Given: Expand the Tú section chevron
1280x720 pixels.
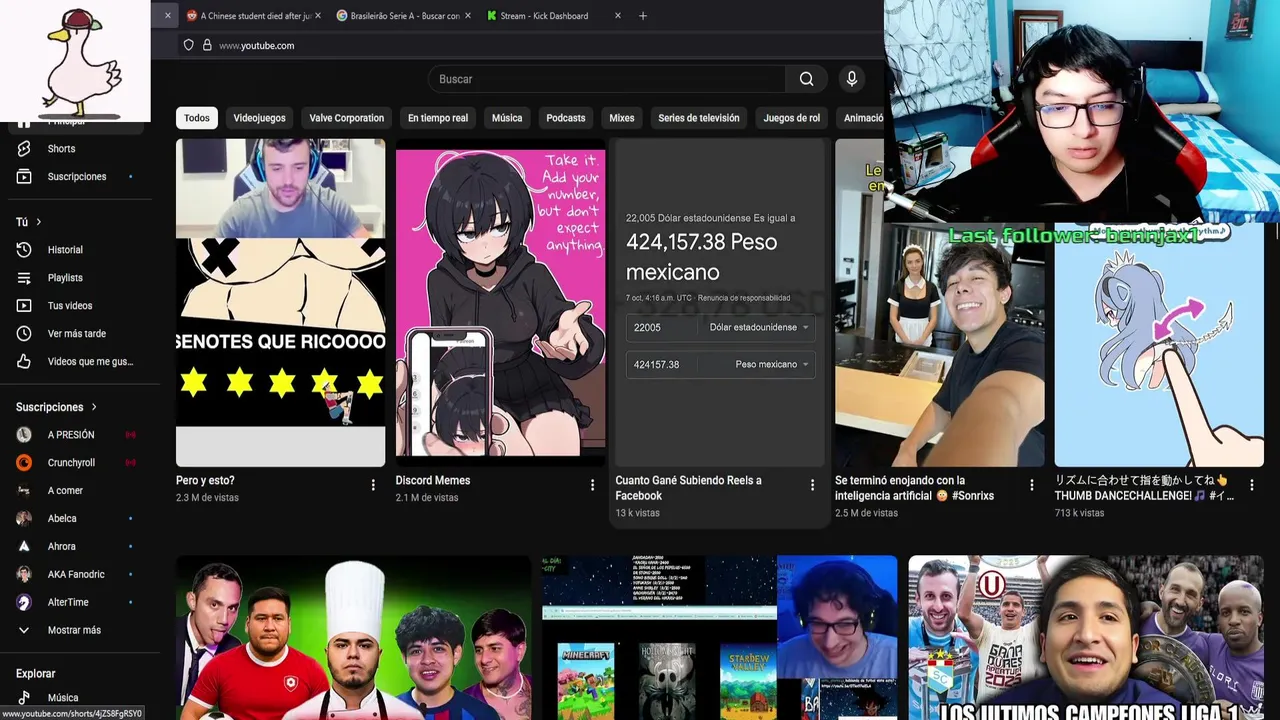Looking at the screenshot, I should coord(39,222).
